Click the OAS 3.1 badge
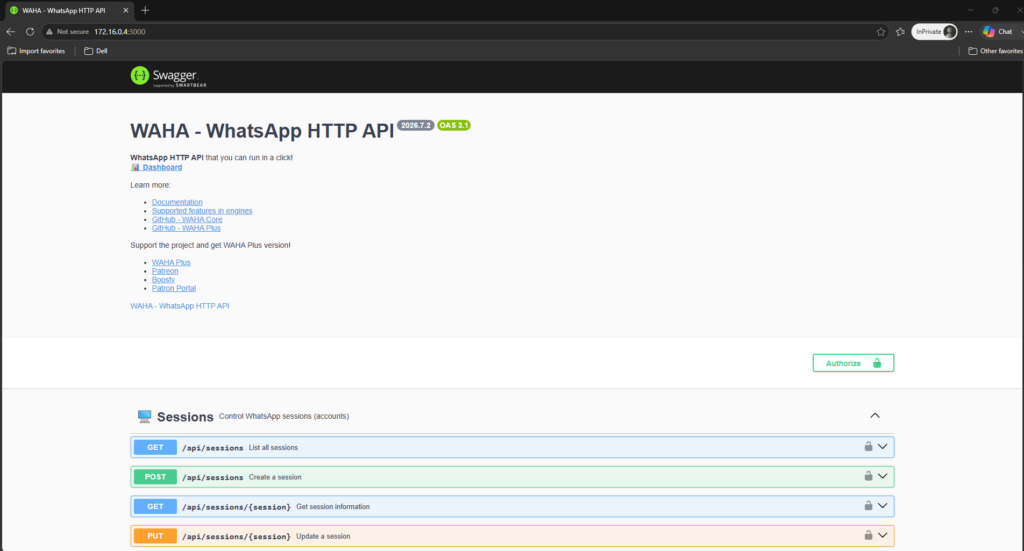This screenshot has width=1024, height=551. click(454, 125)
